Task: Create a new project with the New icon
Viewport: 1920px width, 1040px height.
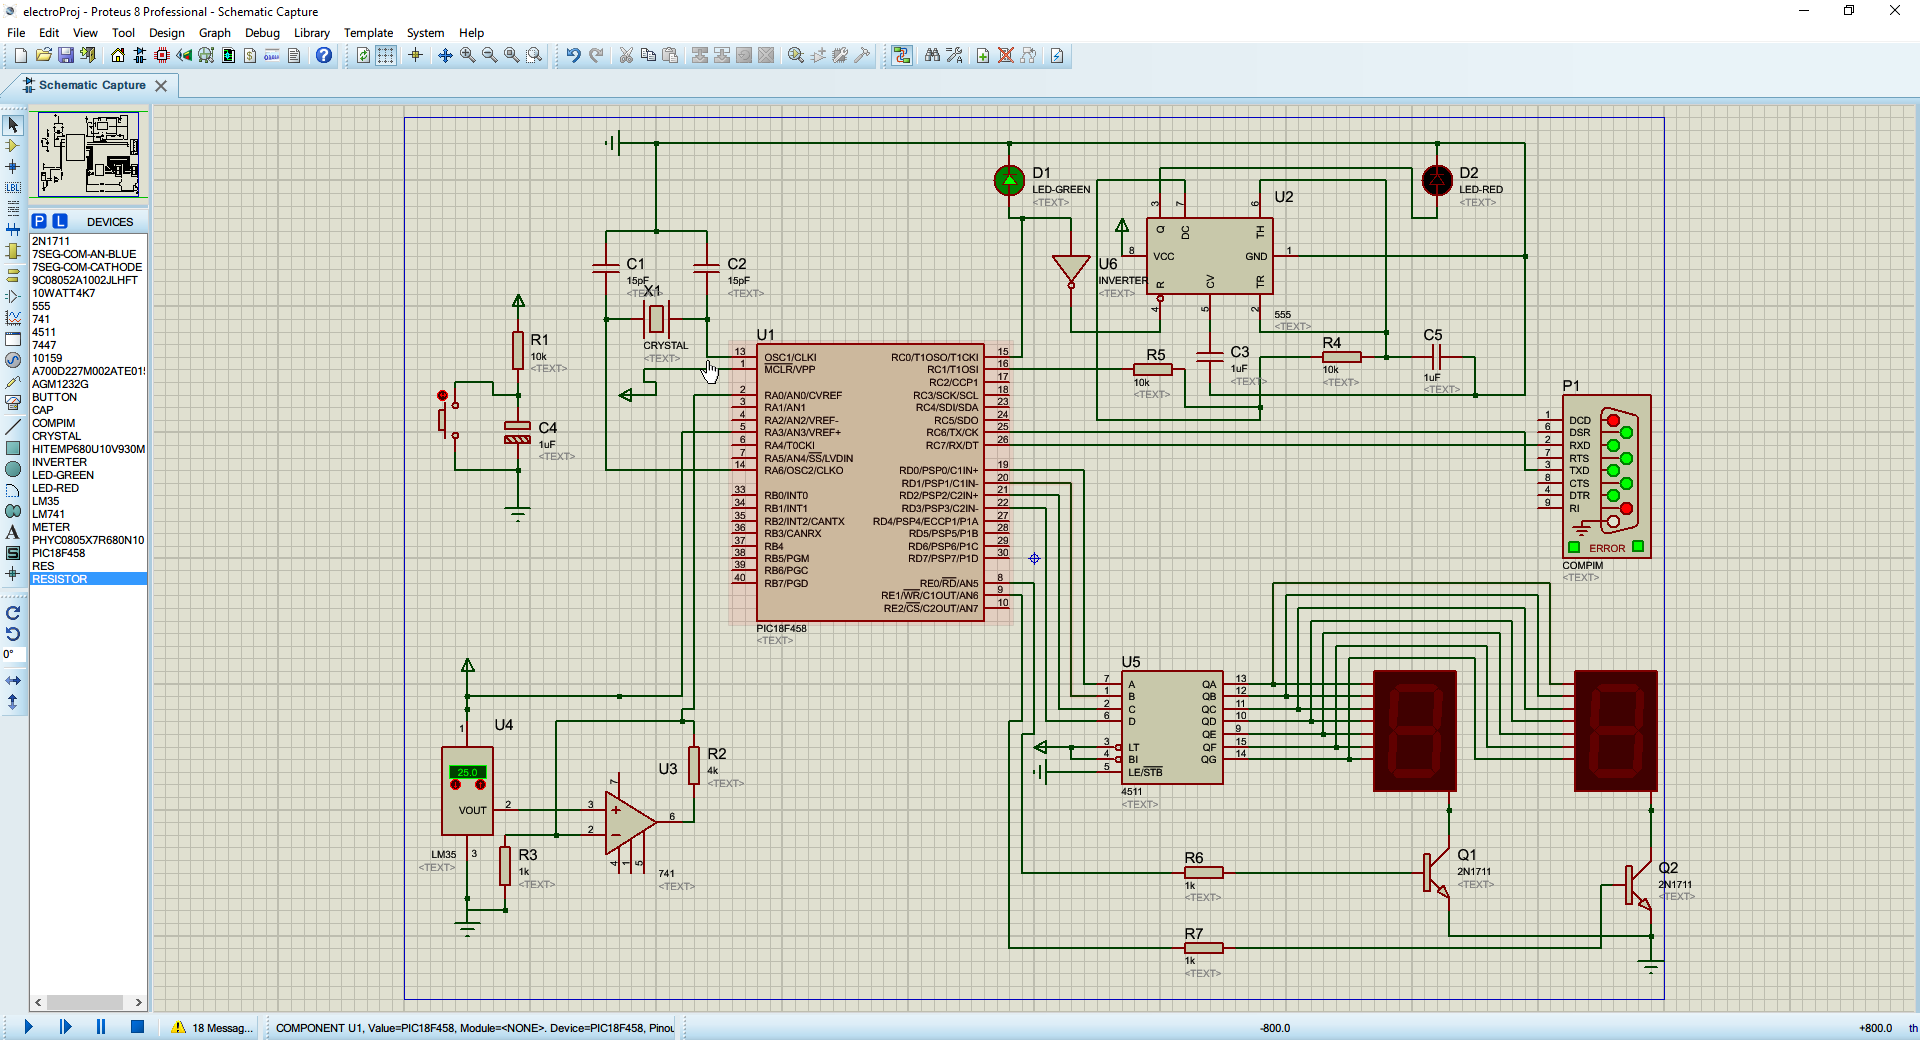Action: pos(21,56)
